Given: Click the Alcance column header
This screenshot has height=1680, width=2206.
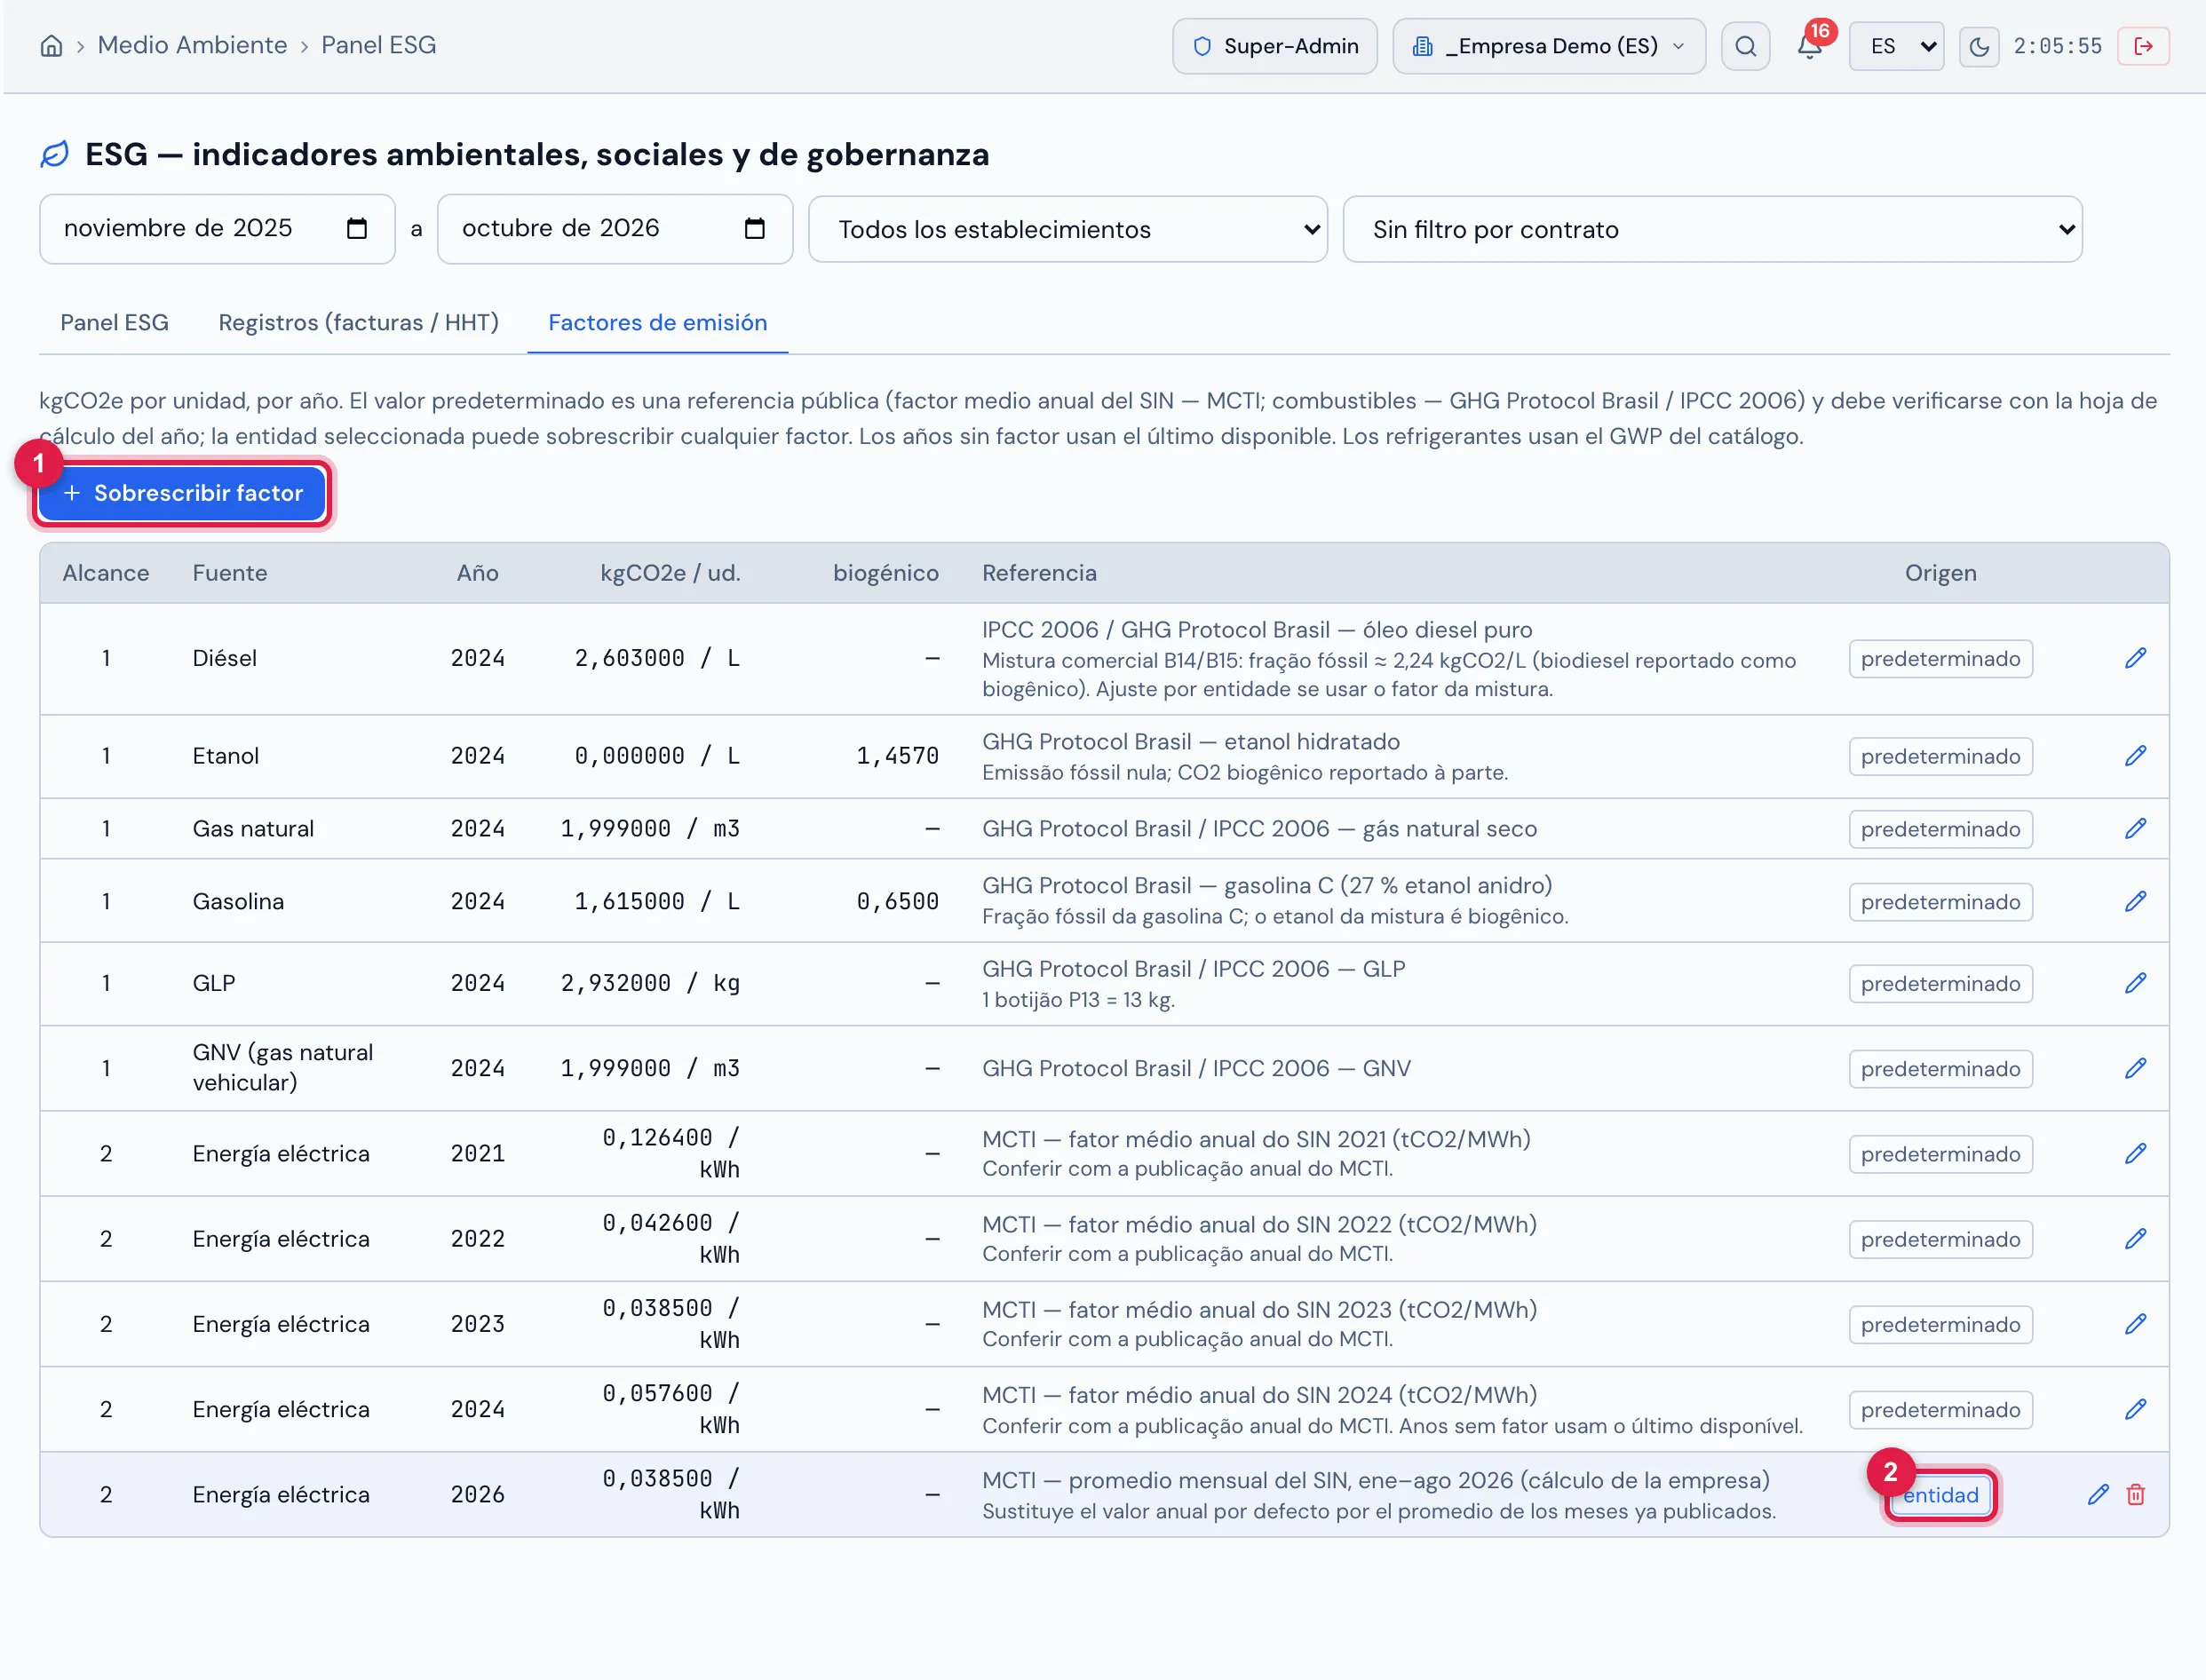Looking at the screenshot, I should pyautogui.click(x=106, y=573).
